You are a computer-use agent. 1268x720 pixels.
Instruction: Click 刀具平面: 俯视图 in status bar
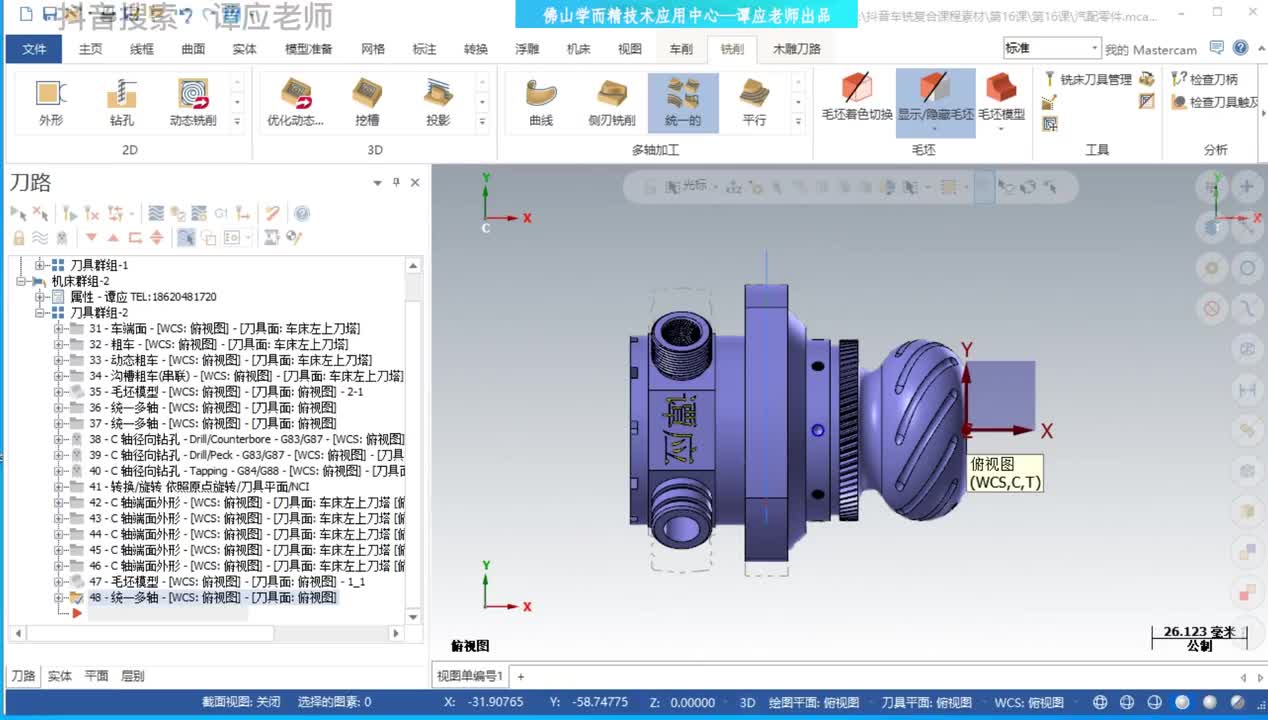point(926,702)
